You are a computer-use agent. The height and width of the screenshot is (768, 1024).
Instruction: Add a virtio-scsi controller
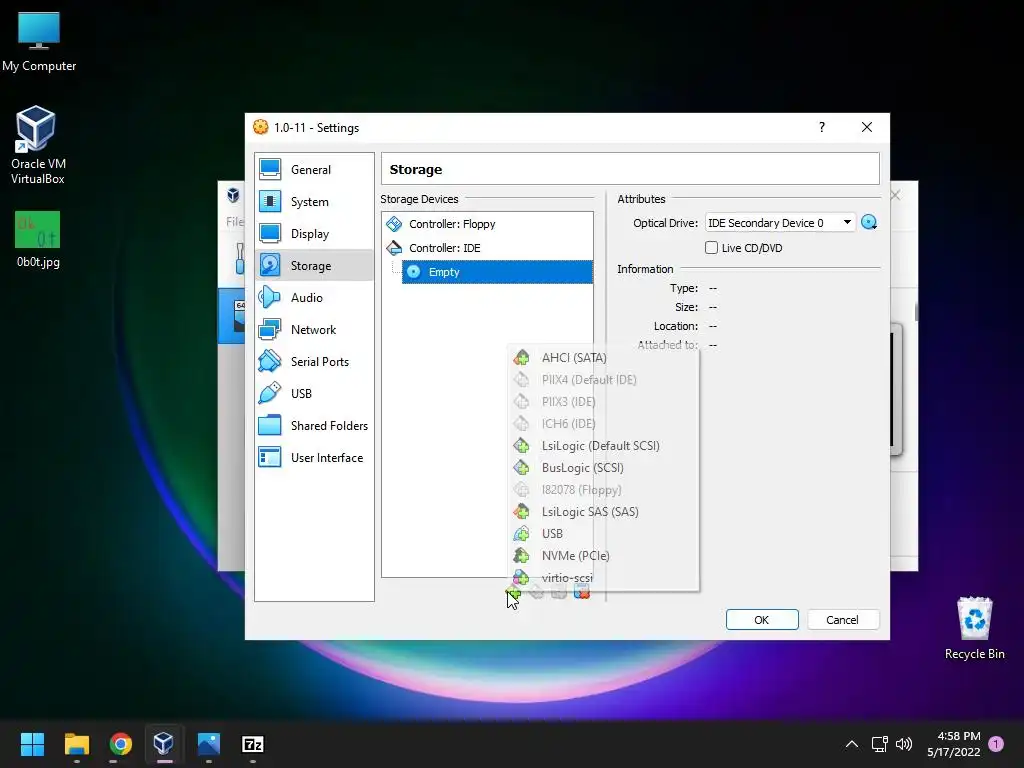coord(603,577)
